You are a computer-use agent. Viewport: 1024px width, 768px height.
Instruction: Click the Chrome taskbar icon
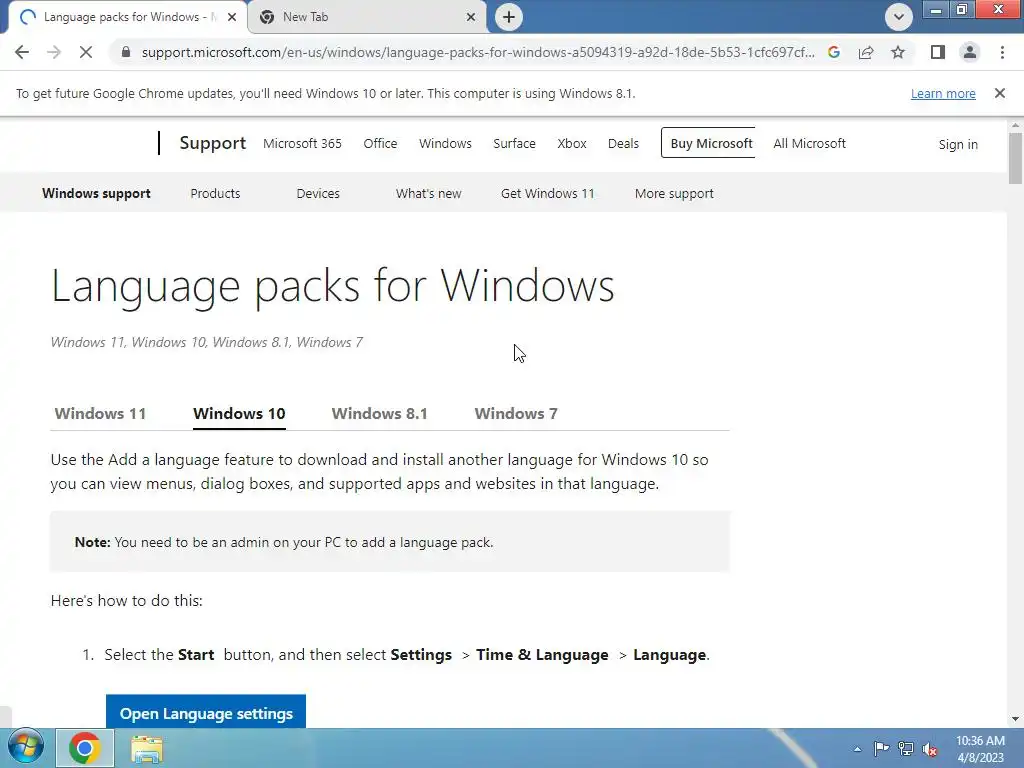tap(85, 748)
